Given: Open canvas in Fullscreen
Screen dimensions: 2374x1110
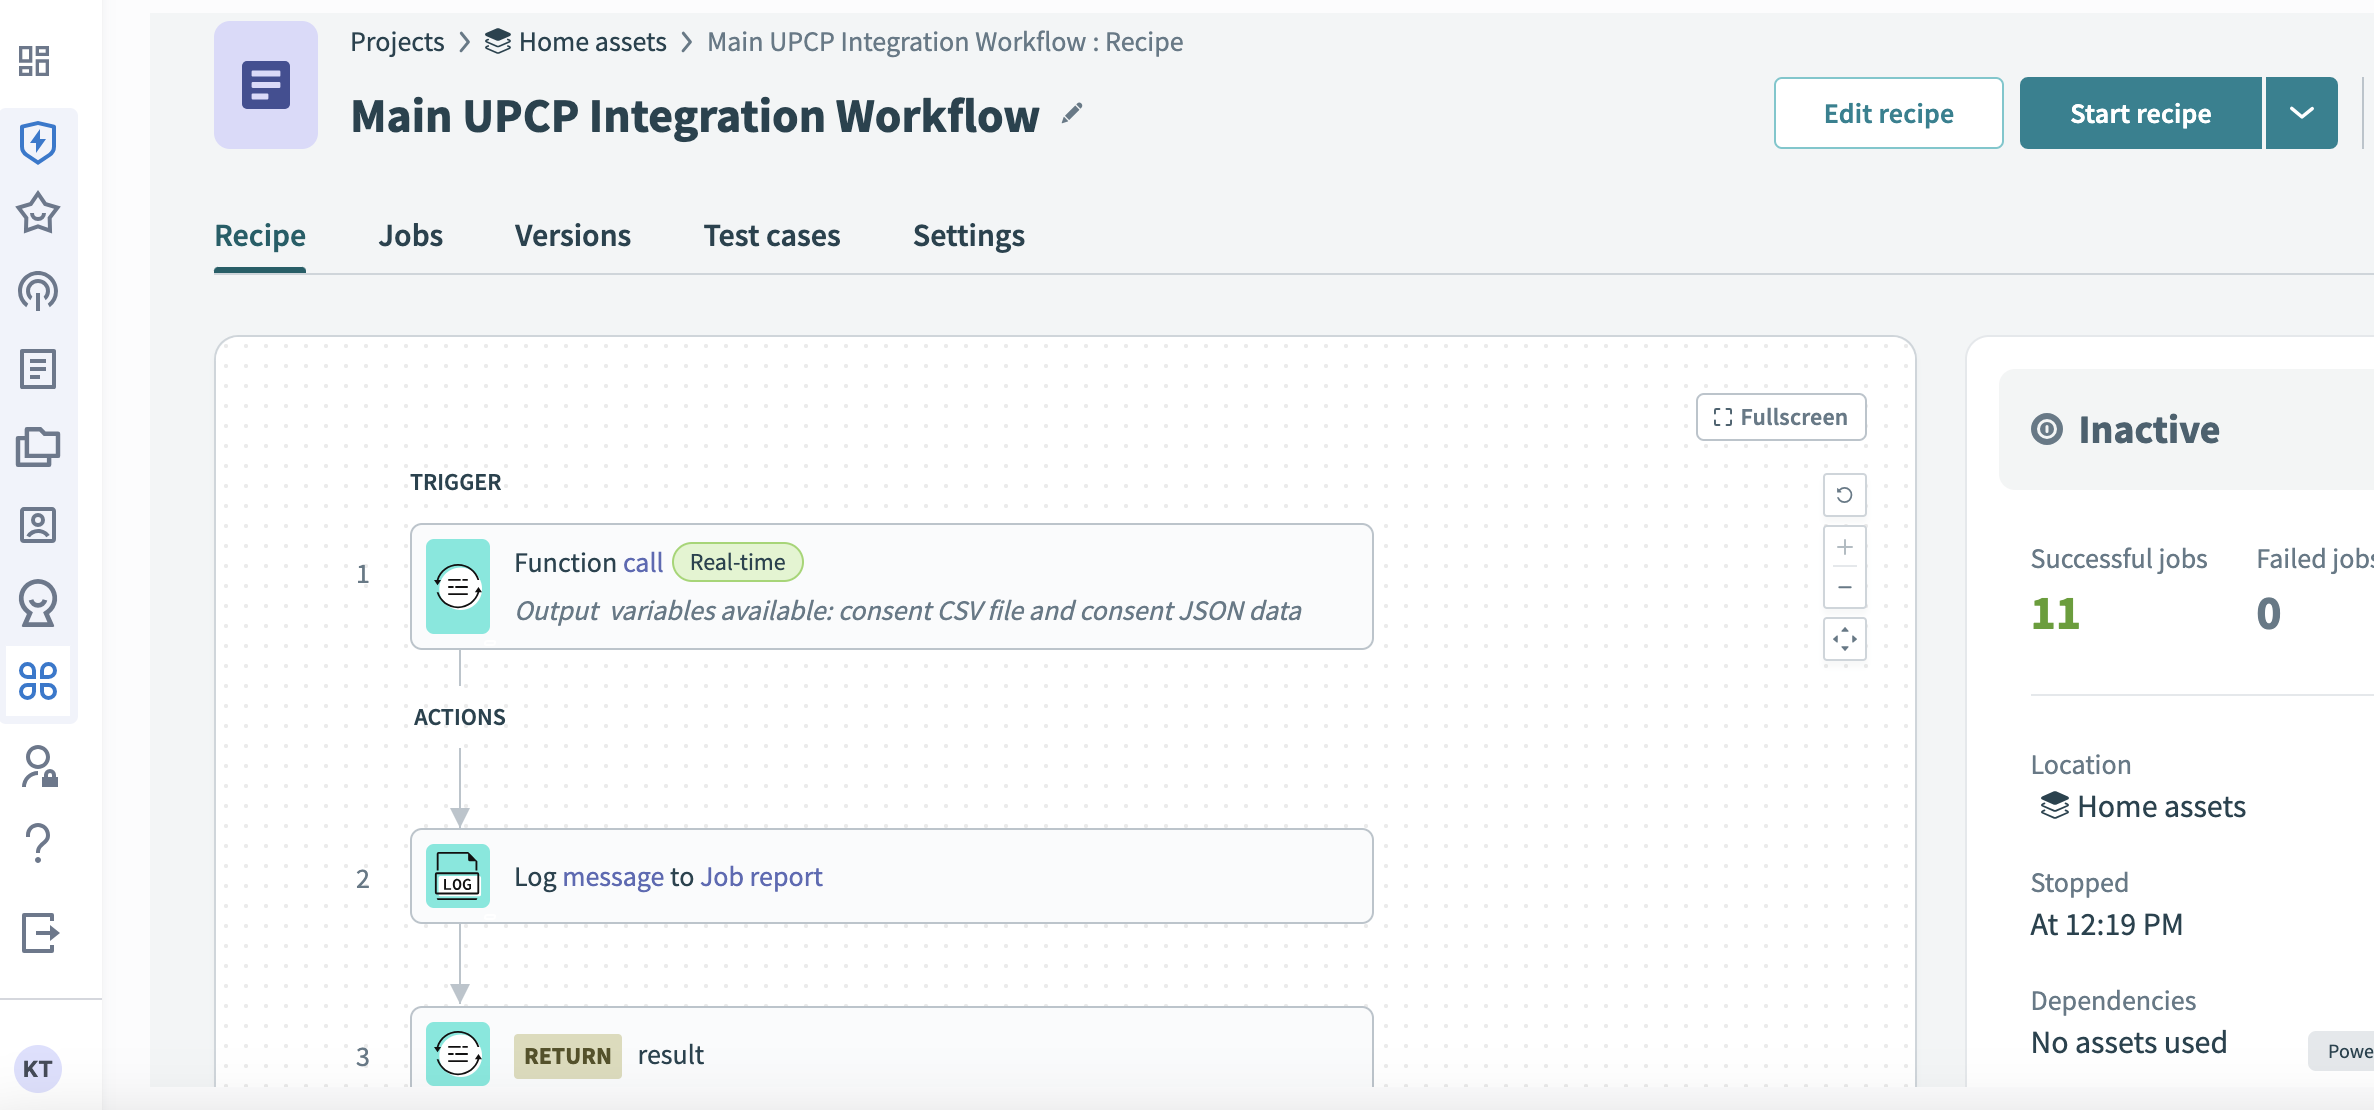Looking at the screenshot, I should [1781, 417].
